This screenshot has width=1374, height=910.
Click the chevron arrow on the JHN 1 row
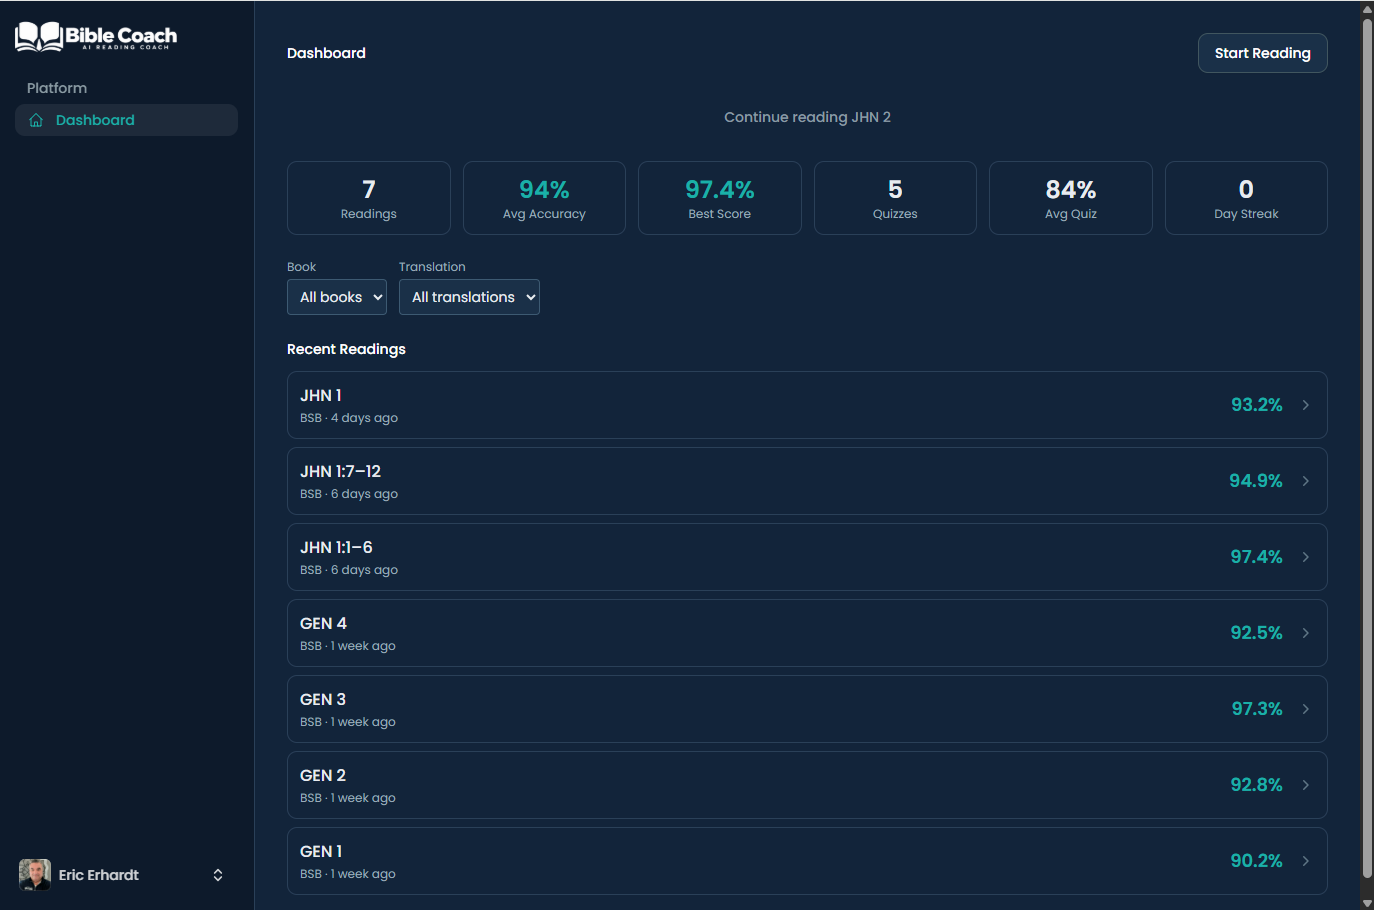(1305, 405)
